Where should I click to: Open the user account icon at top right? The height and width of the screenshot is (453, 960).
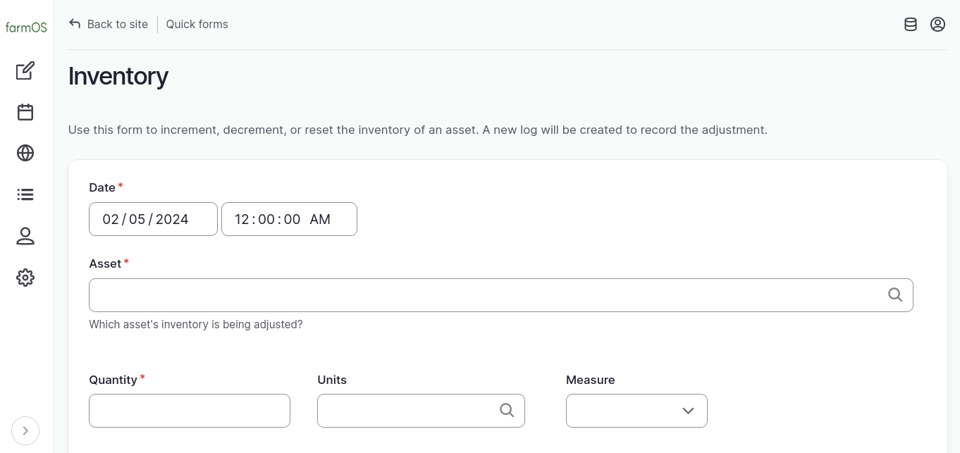click(937, 24)
